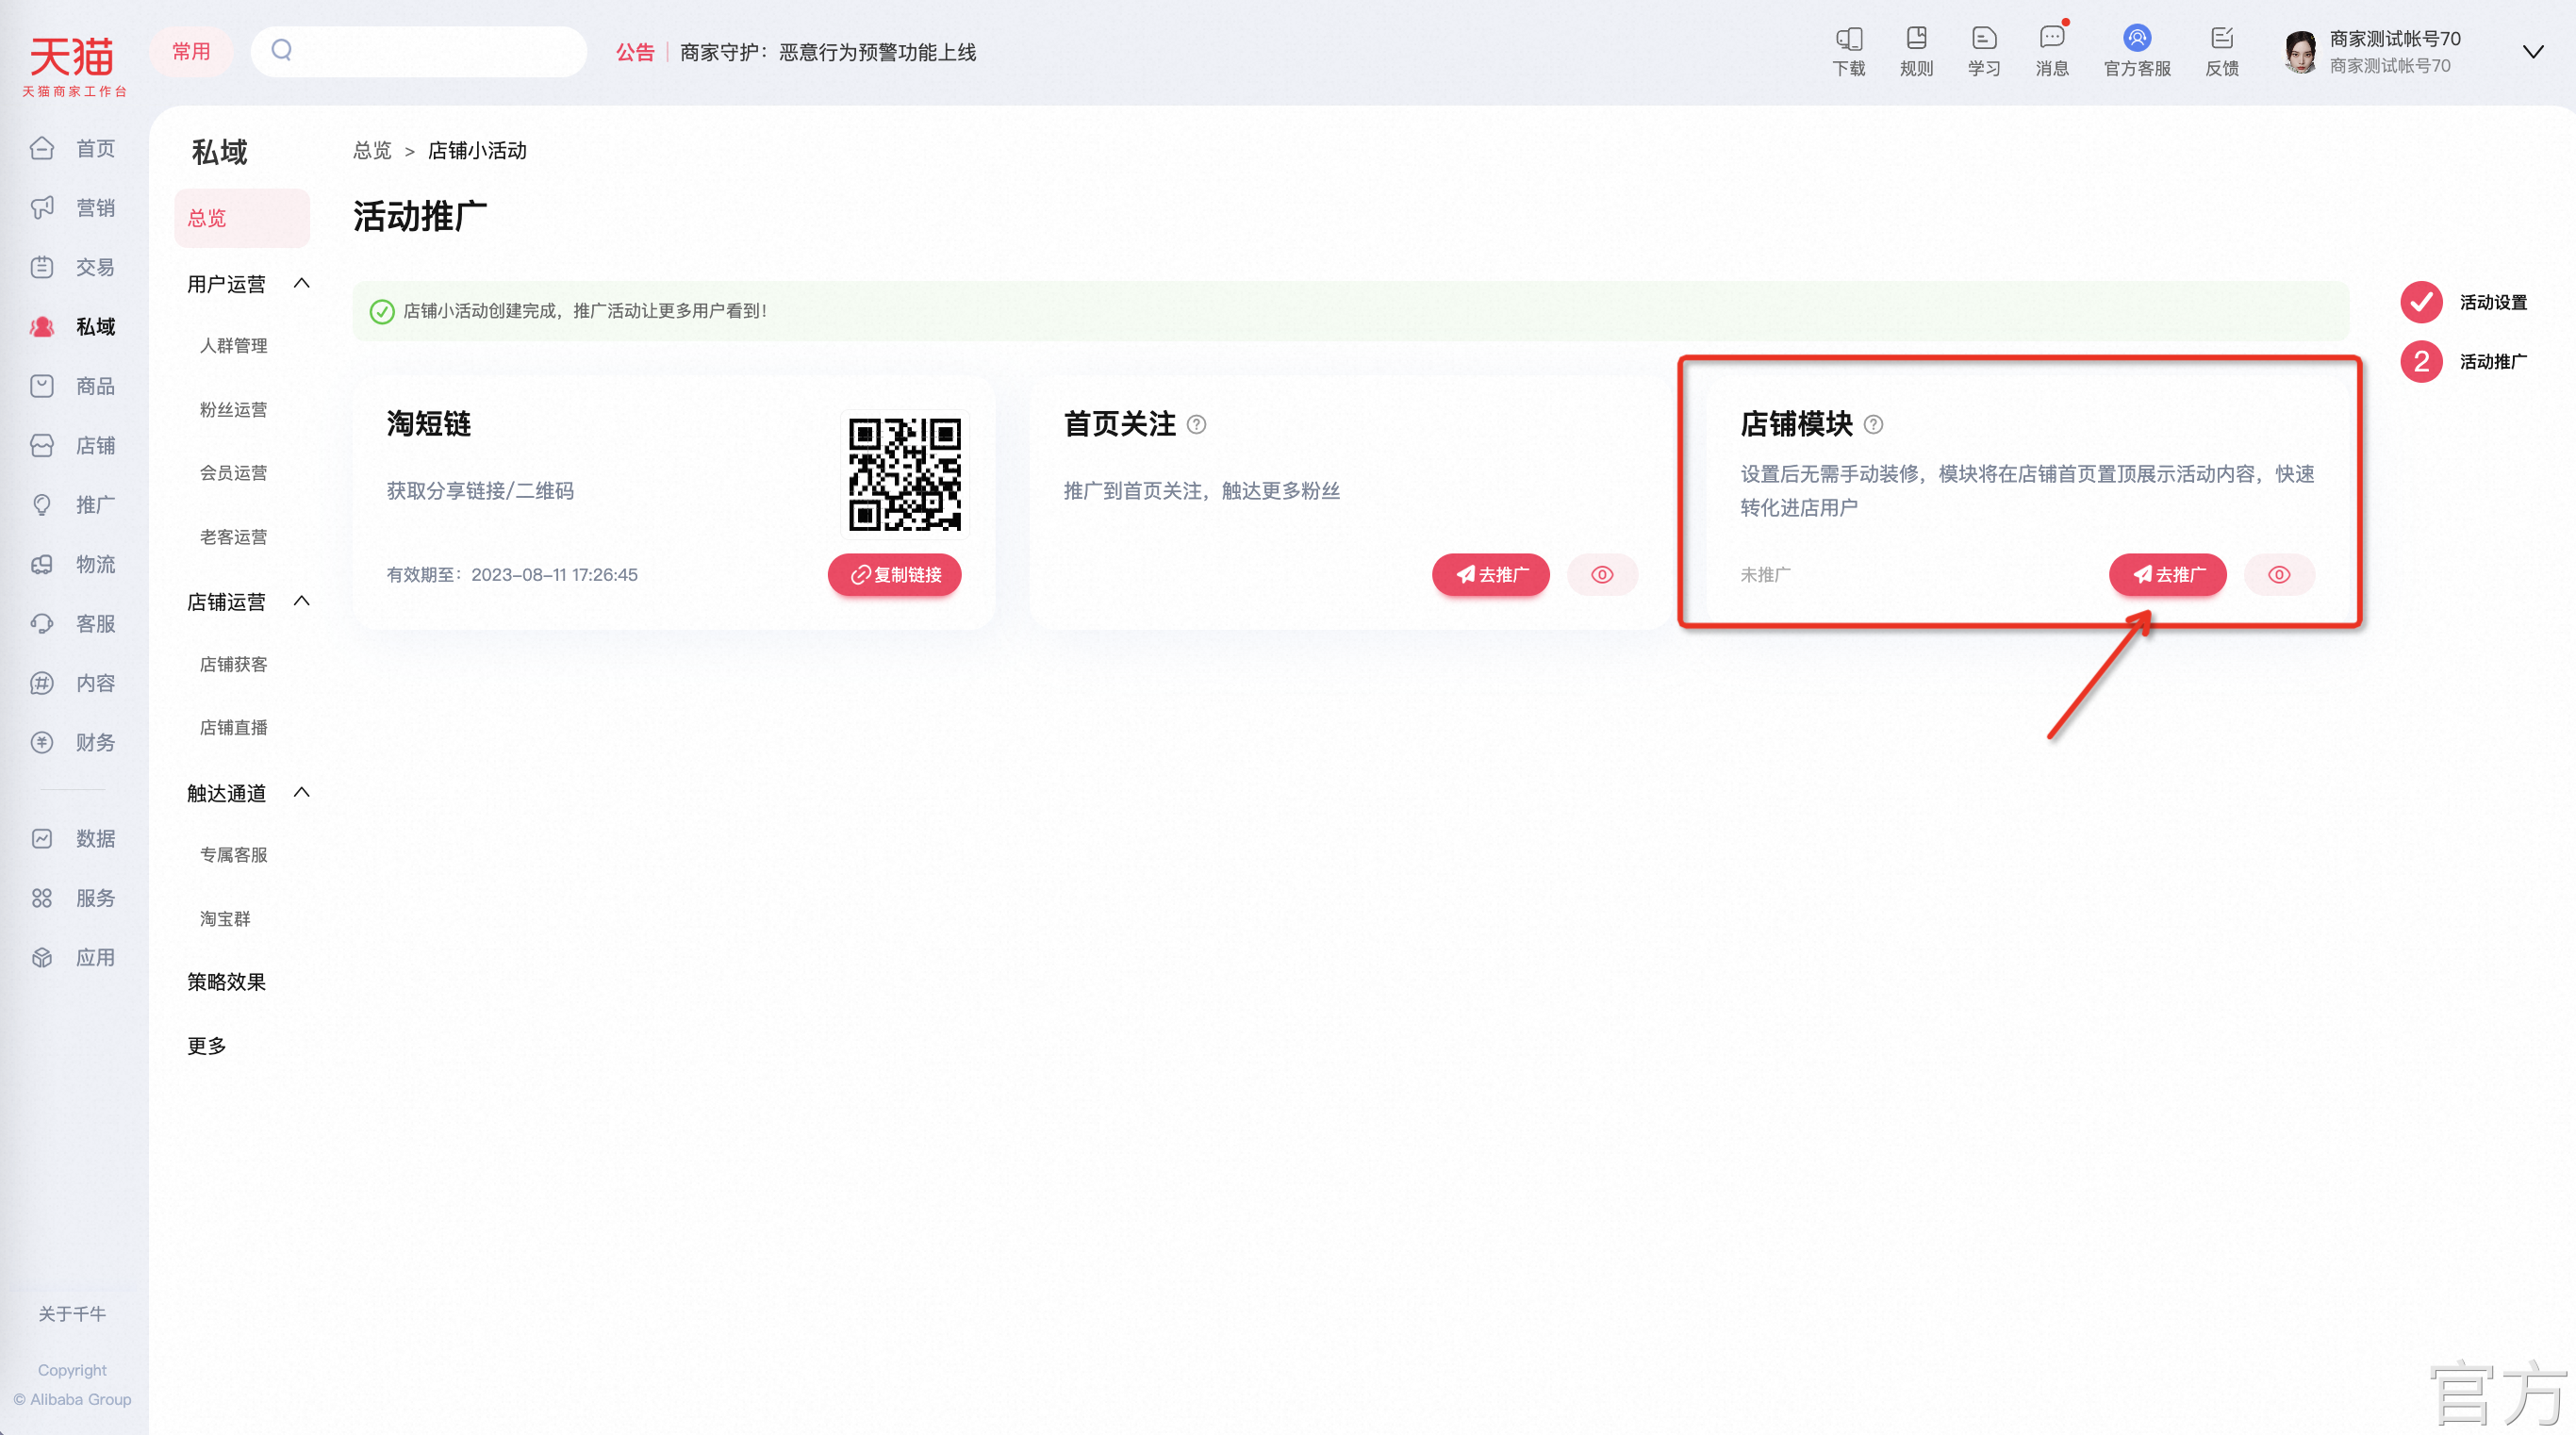Image resolution: width=2576 pixels, height=1435 pixels.
Task: Open the 营销 marketing megaphone icon
Action: (x=41, y=207)
